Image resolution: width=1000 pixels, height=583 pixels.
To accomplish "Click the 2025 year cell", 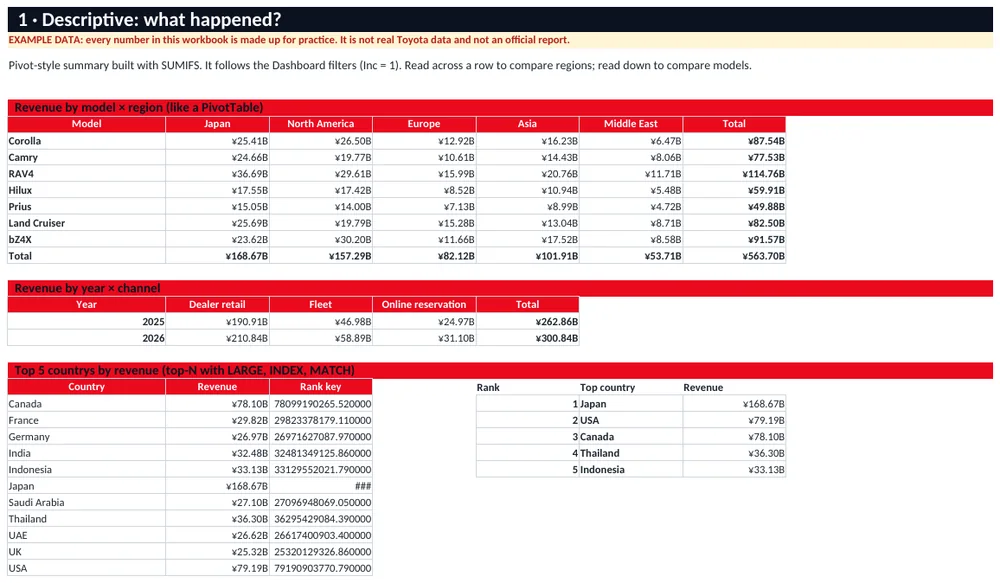I will click(87, 321).
